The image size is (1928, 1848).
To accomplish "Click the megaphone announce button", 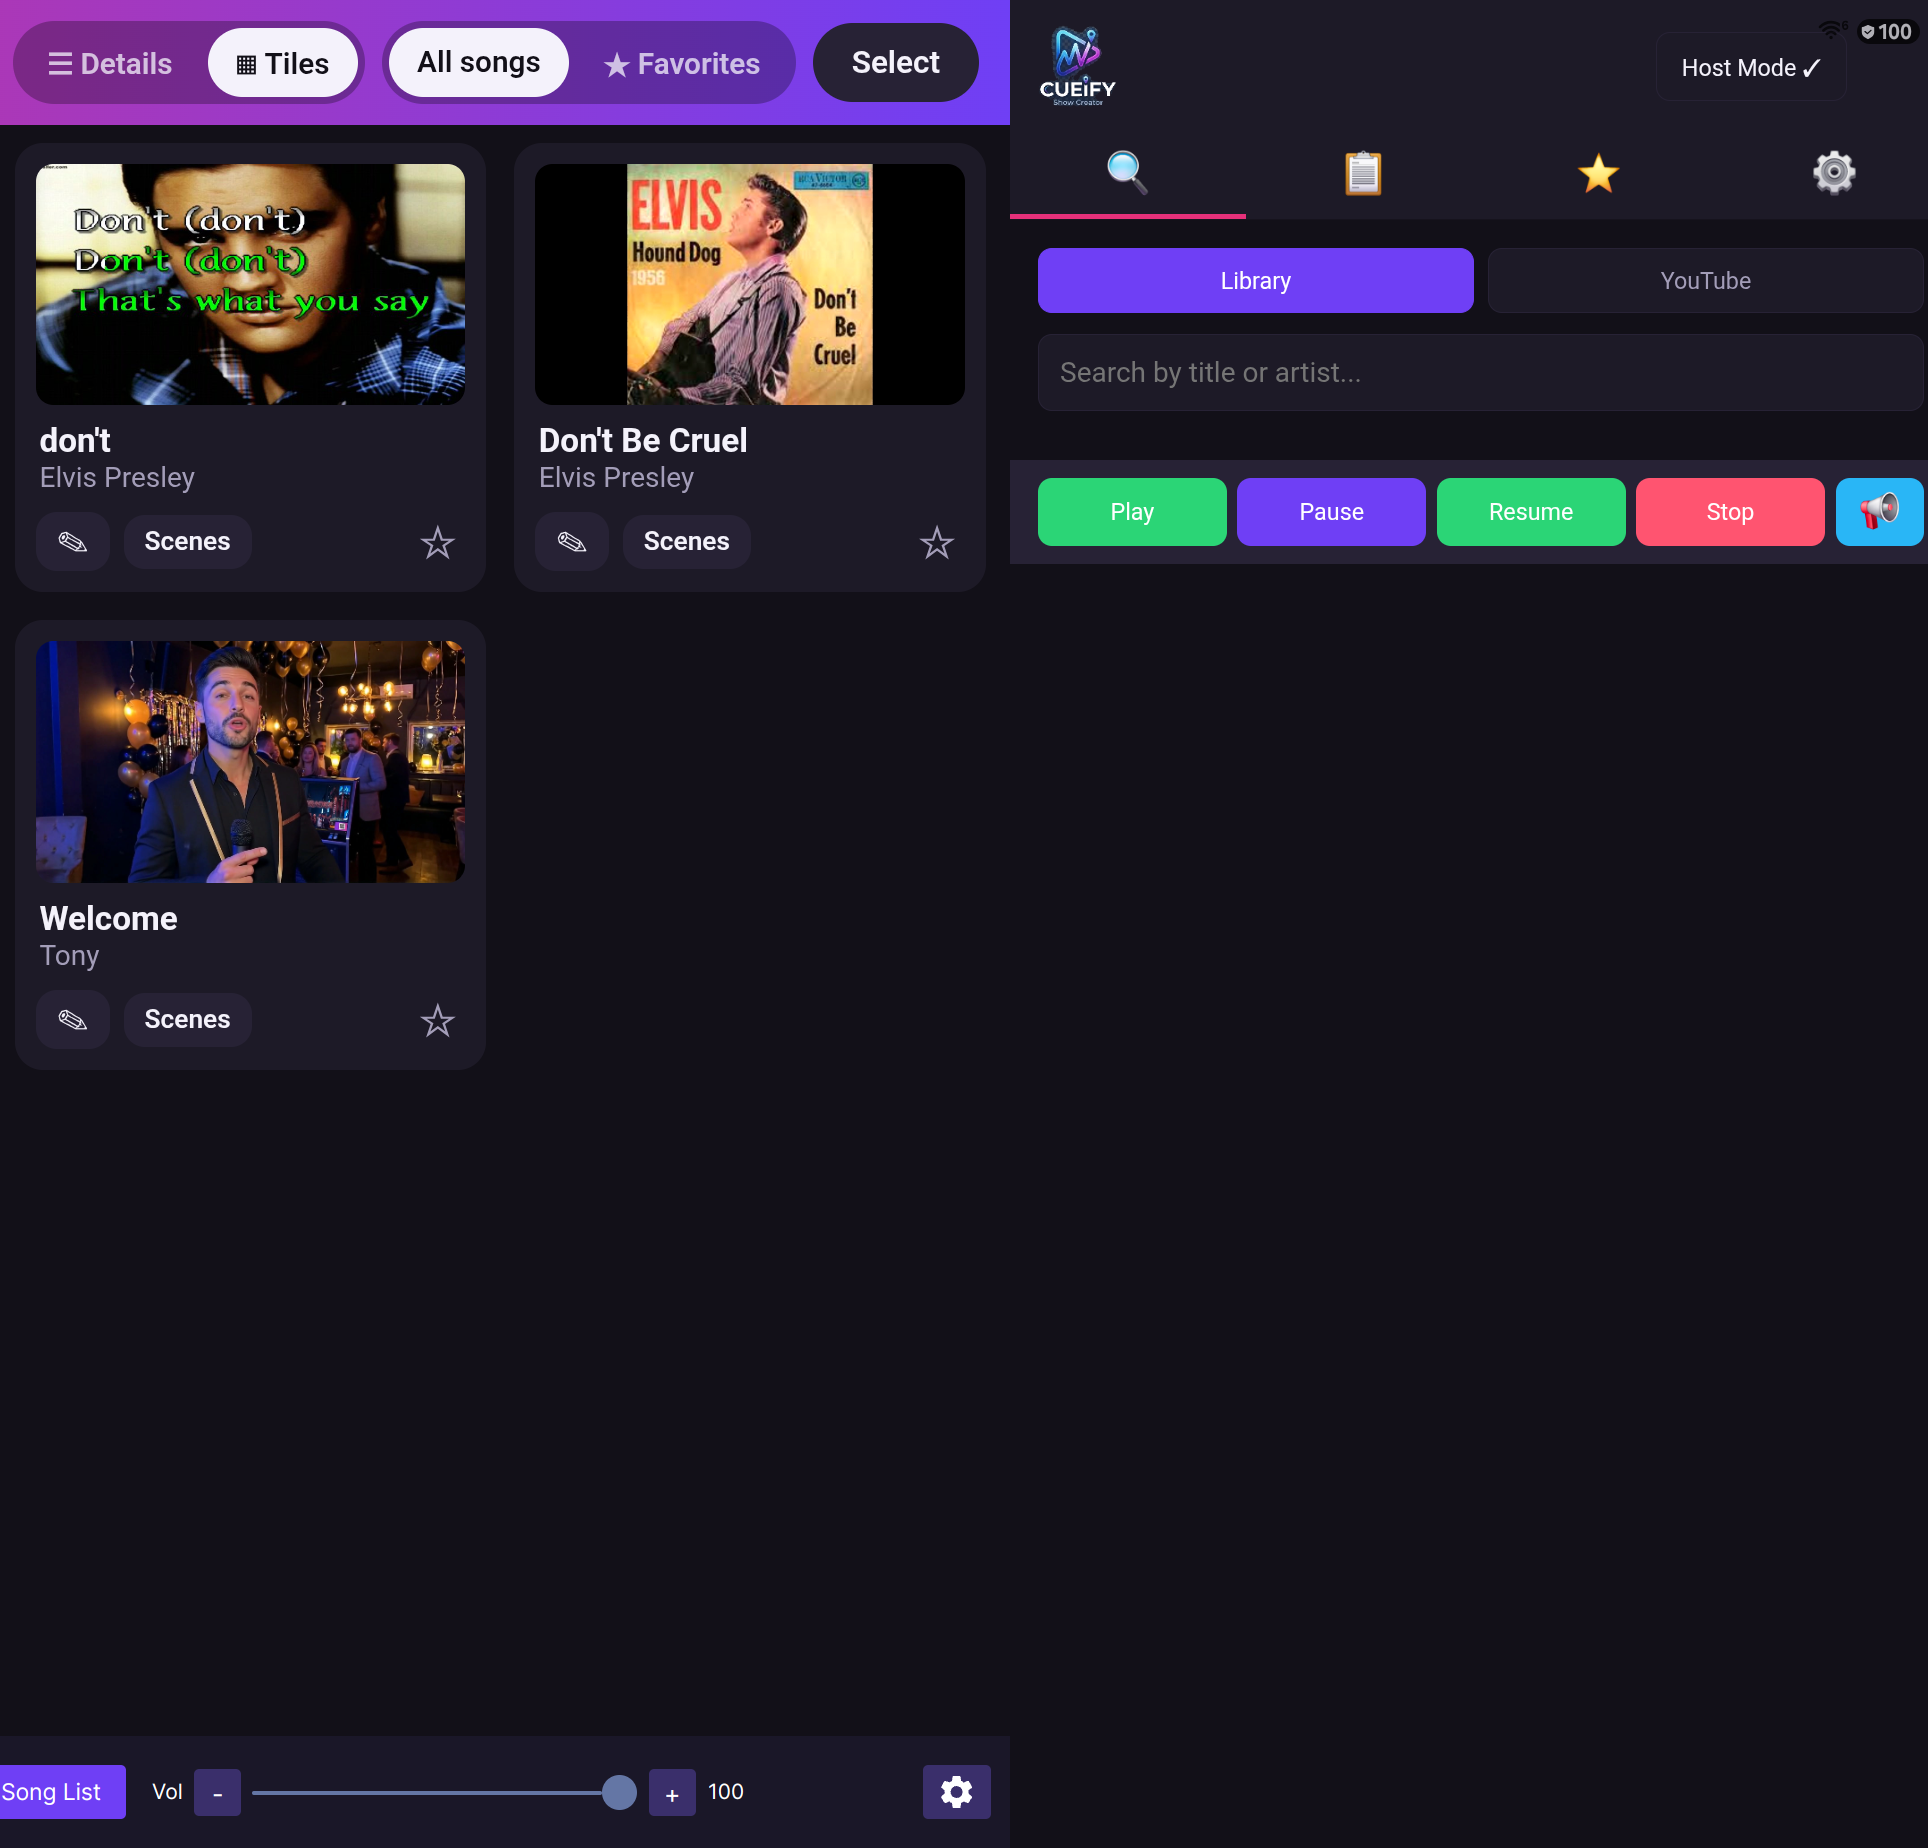I will [x=1879, y=512].
